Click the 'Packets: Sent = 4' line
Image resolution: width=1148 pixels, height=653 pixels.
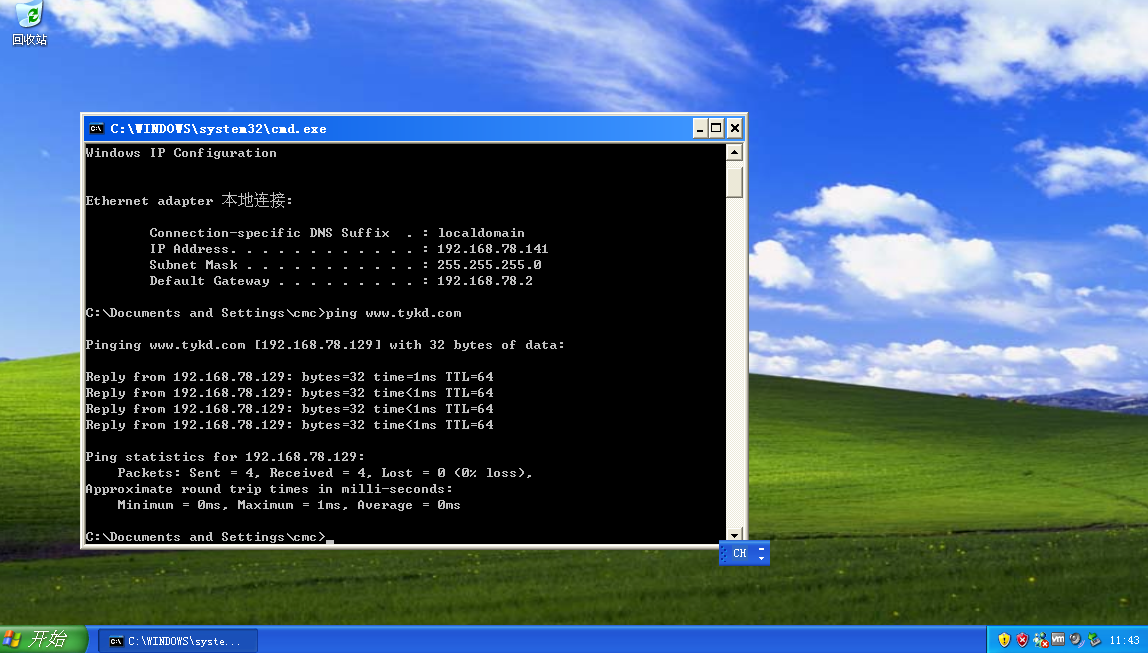(x=324, y=473)
